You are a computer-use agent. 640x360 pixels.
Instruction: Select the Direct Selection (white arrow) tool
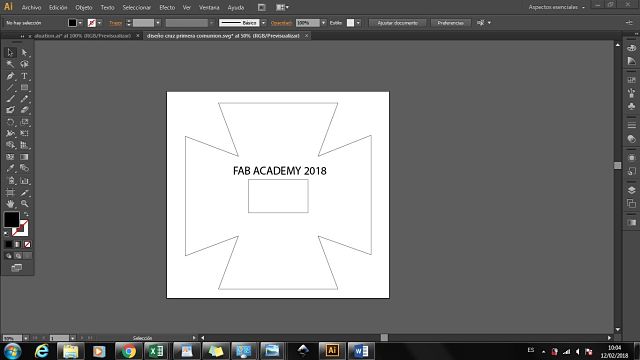[x=24, y=52]
